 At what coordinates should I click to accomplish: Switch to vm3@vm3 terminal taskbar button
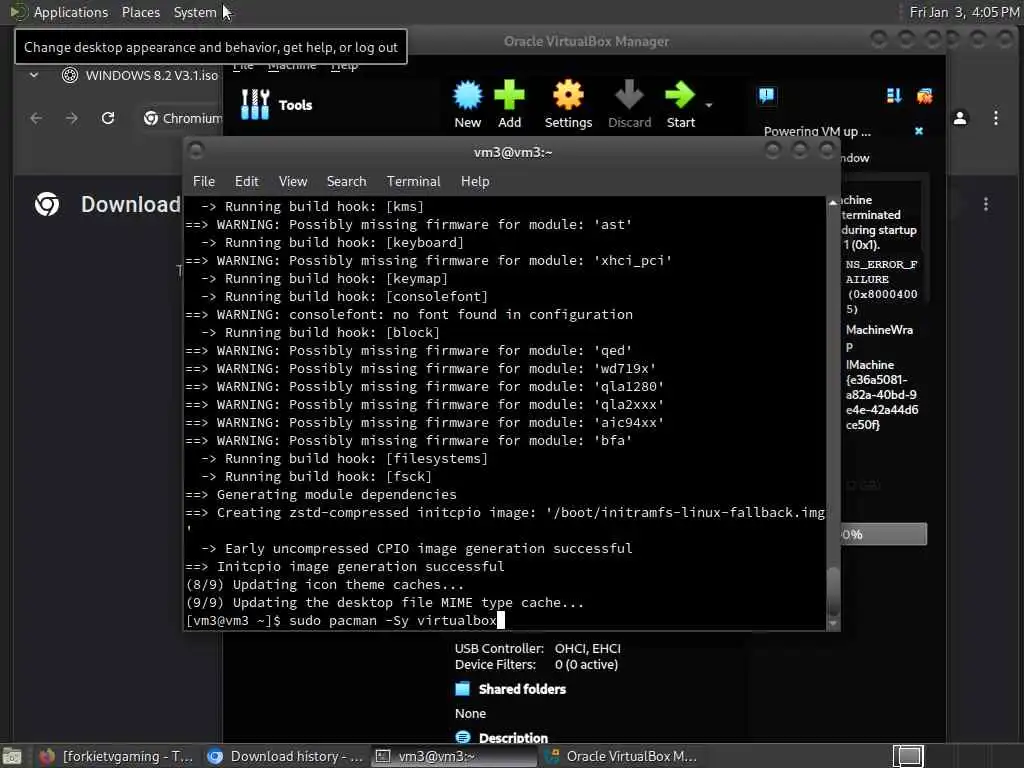click(455, 756)
